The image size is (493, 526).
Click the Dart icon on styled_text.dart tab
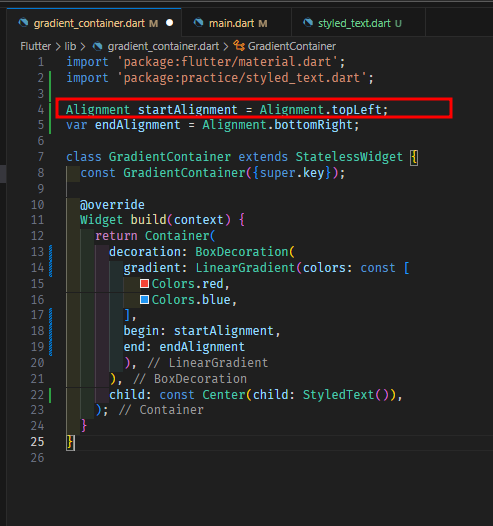click(308, 23)
